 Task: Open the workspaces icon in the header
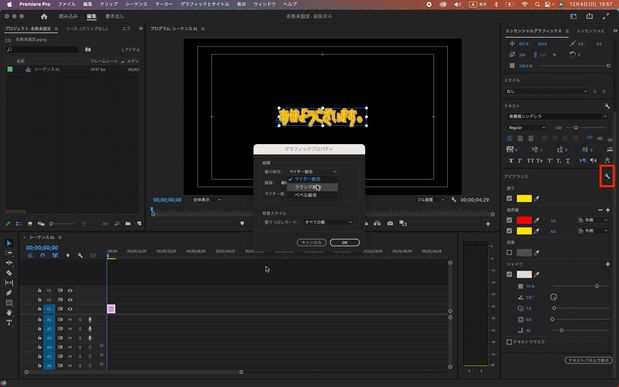(x=573, y=16)
